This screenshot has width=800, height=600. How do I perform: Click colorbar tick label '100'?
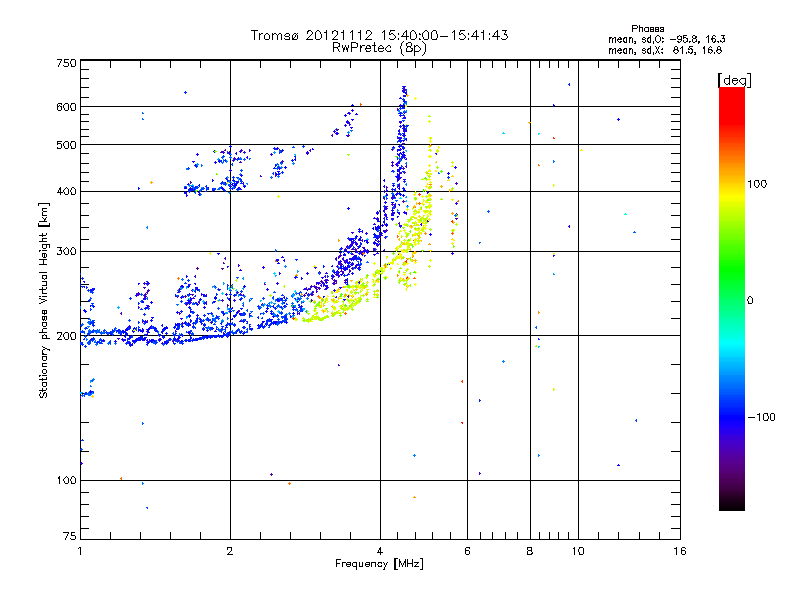[x=757, y=184]
